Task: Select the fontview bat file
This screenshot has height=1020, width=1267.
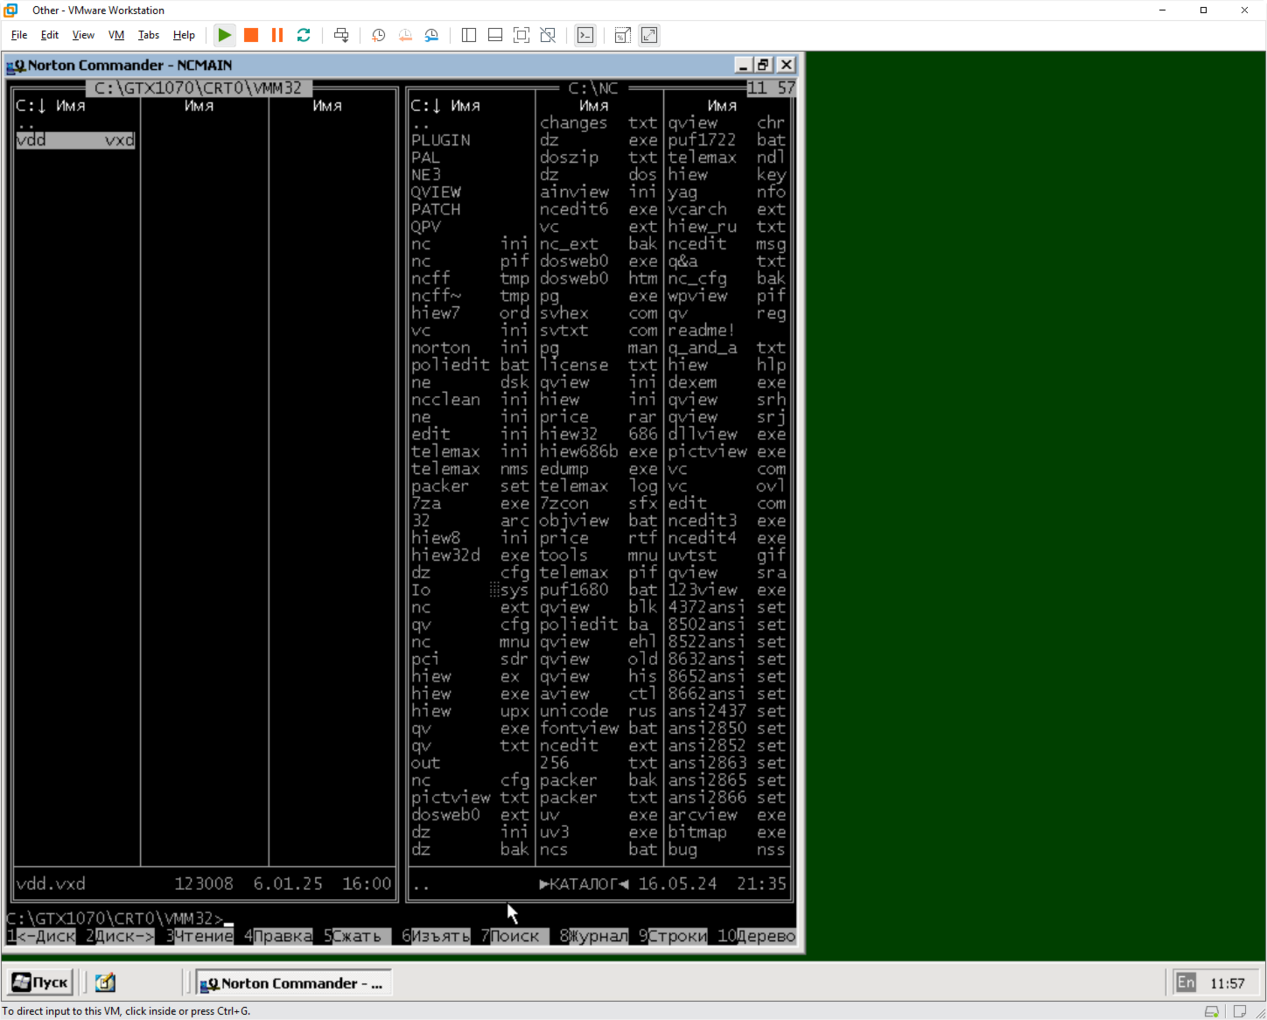Action: (599, 728)
